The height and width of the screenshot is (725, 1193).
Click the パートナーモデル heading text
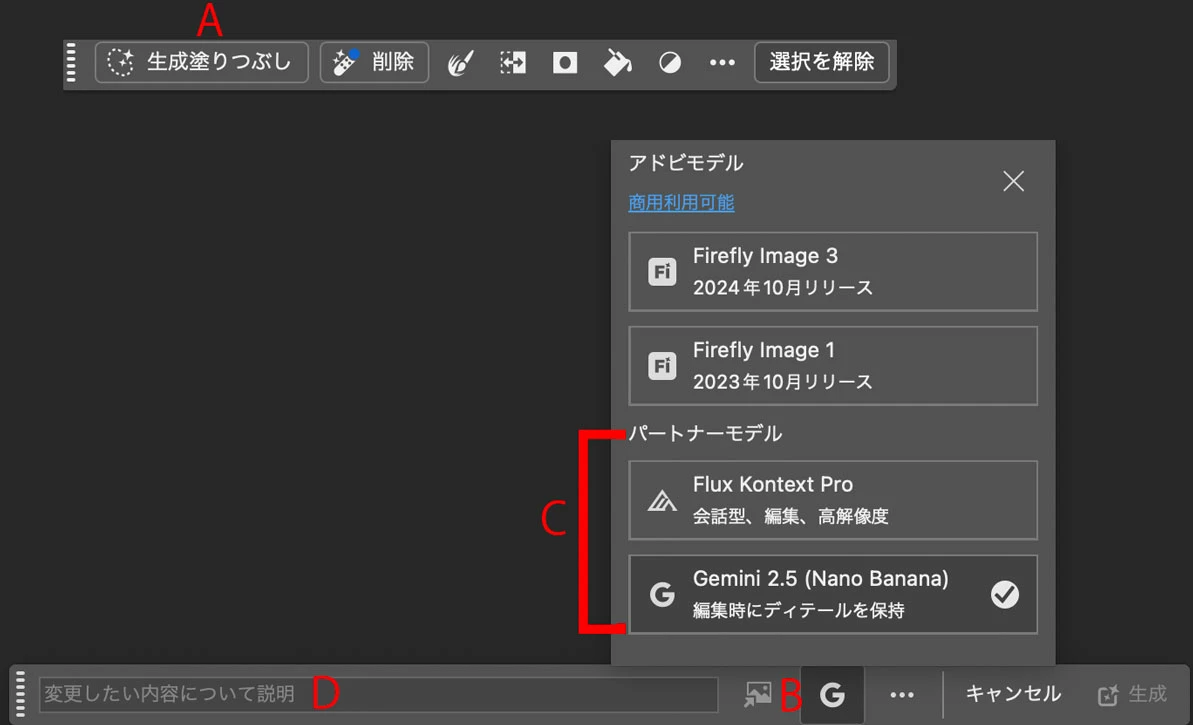705,434
